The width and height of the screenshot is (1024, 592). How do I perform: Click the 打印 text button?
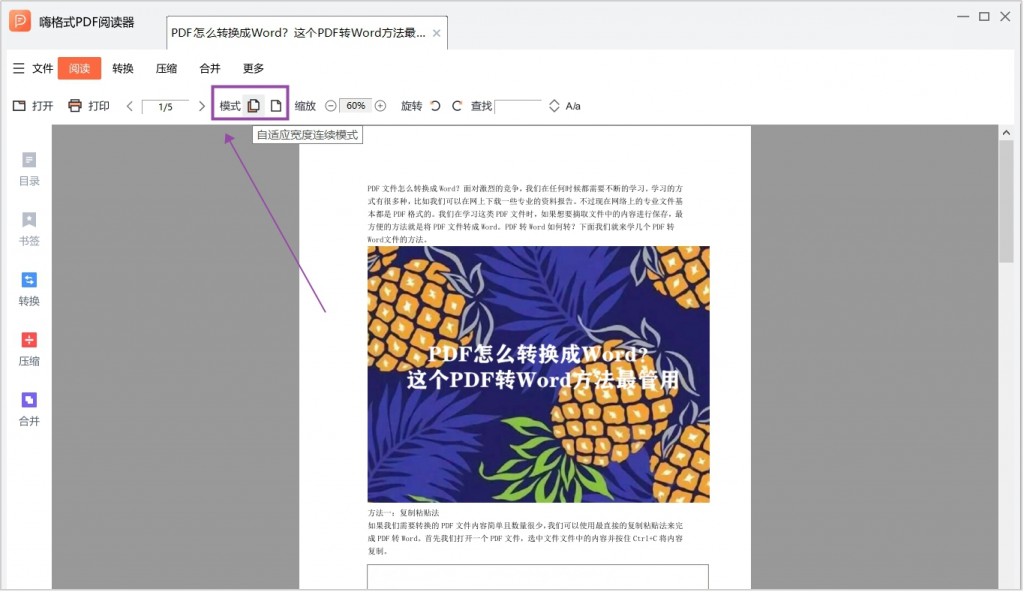click(99, 106)
